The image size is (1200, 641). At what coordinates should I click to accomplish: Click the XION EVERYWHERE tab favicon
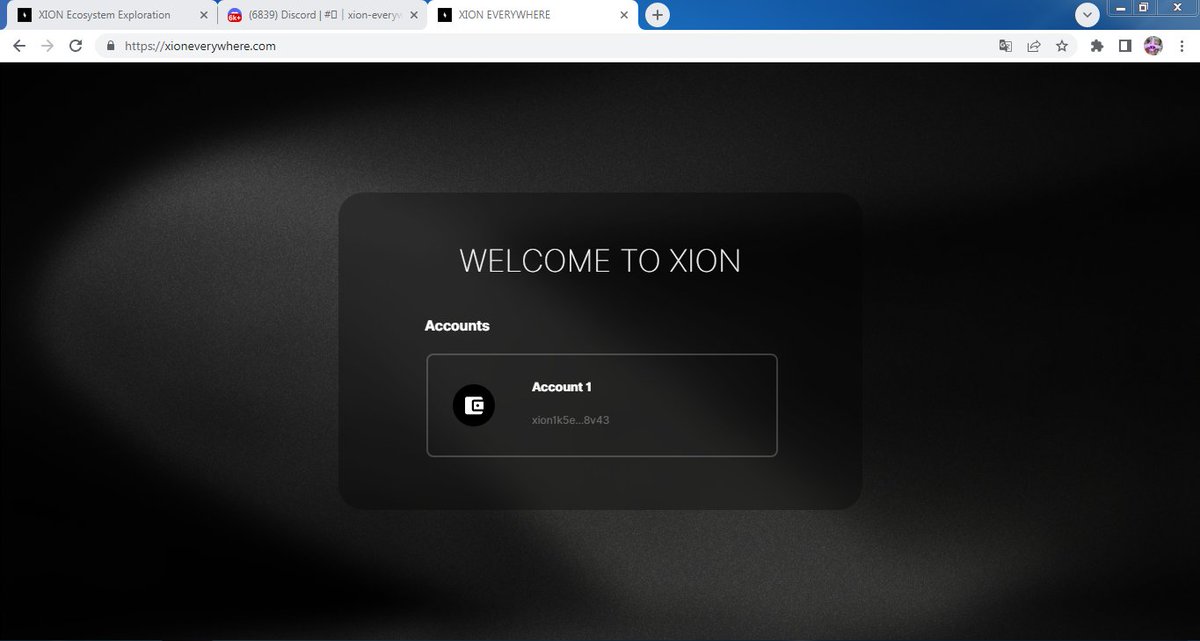(x=445, y=16)
